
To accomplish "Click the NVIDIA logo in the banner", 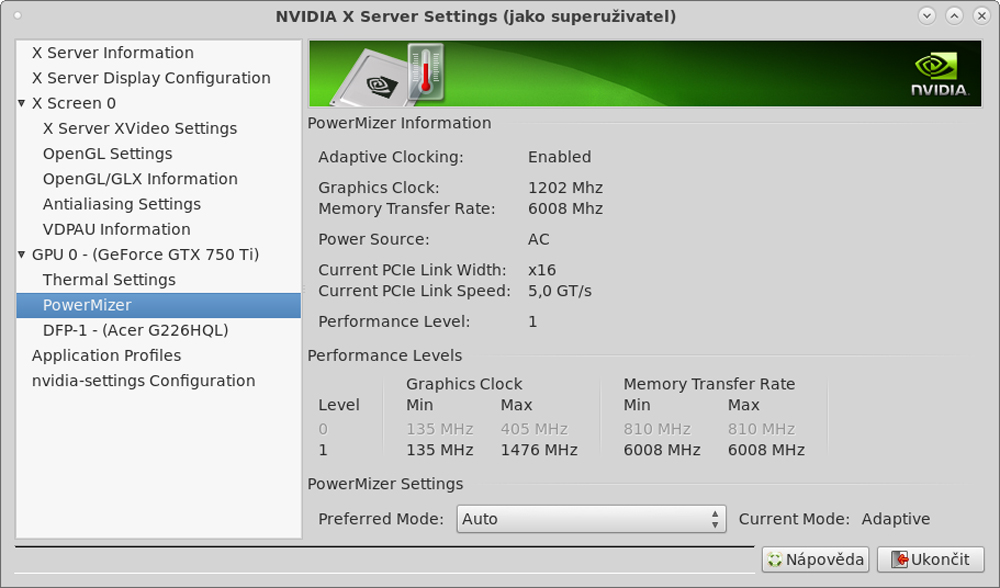I will (x=940, y=74).
